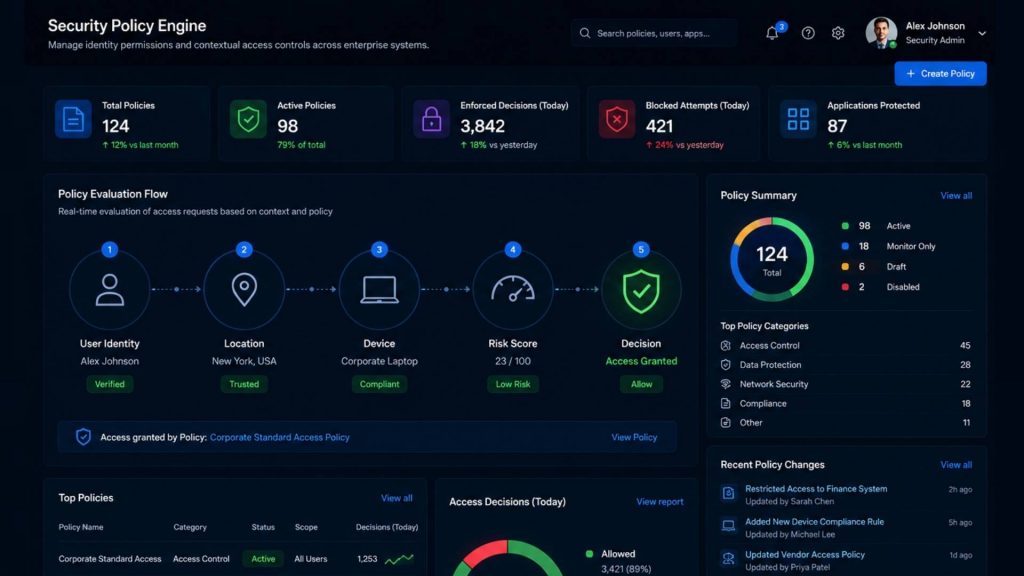1024x576 pixels.
Task: Click View all in Recent Policy Changes
Action: coord(956,465)
